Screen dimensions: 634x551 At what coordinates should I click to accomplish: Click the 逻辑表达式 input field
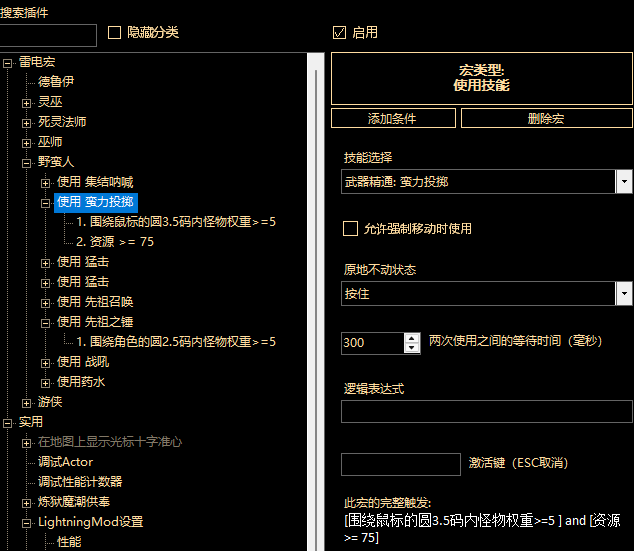[487, 411]
